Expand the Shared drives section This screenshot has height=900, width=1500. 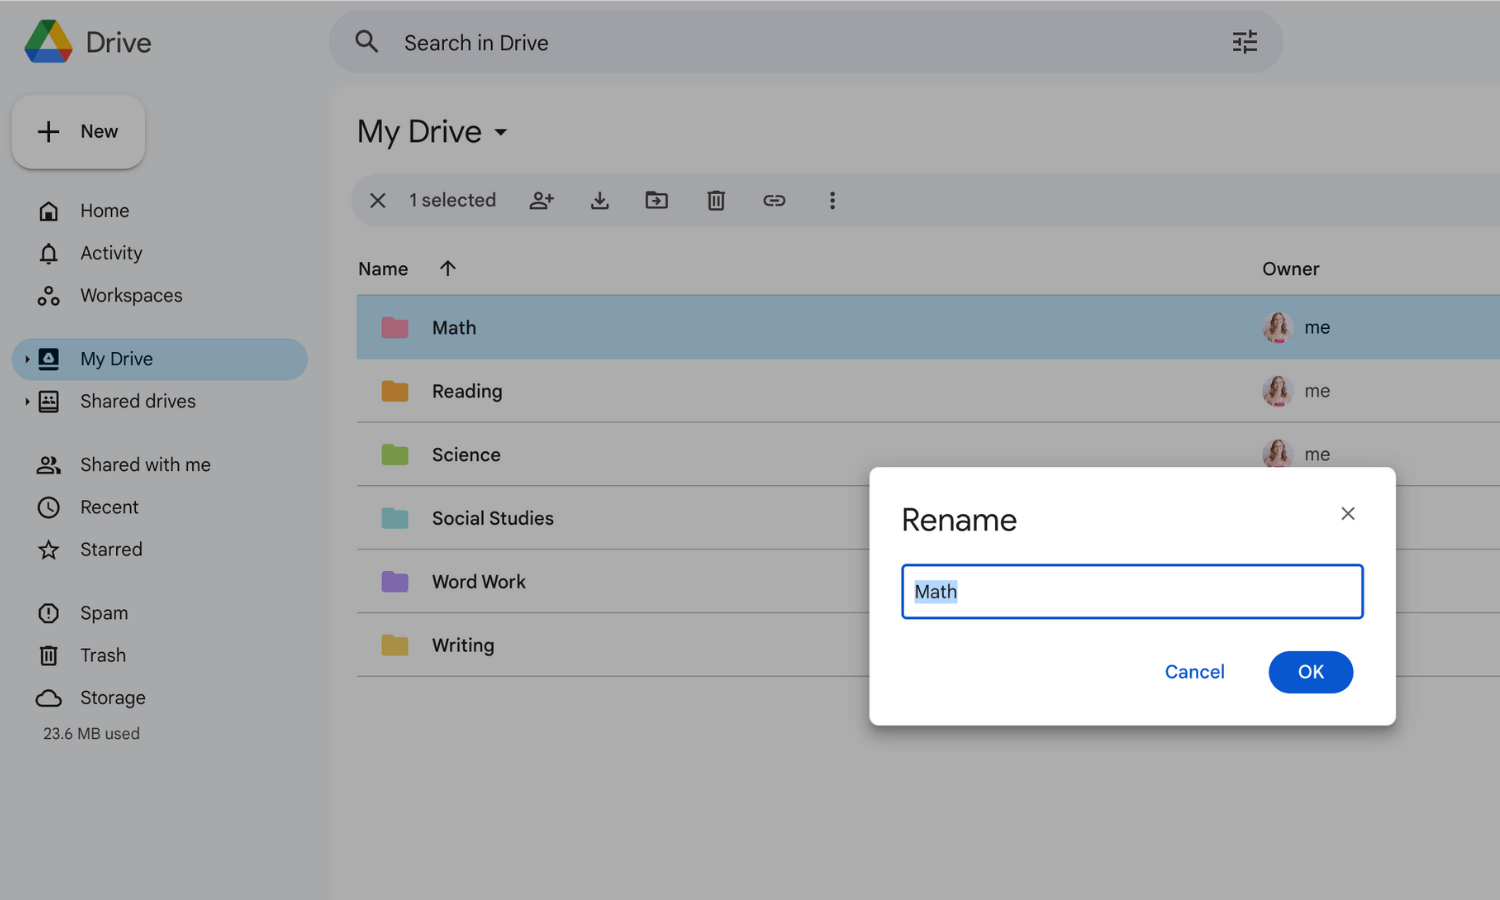(27, 401)
